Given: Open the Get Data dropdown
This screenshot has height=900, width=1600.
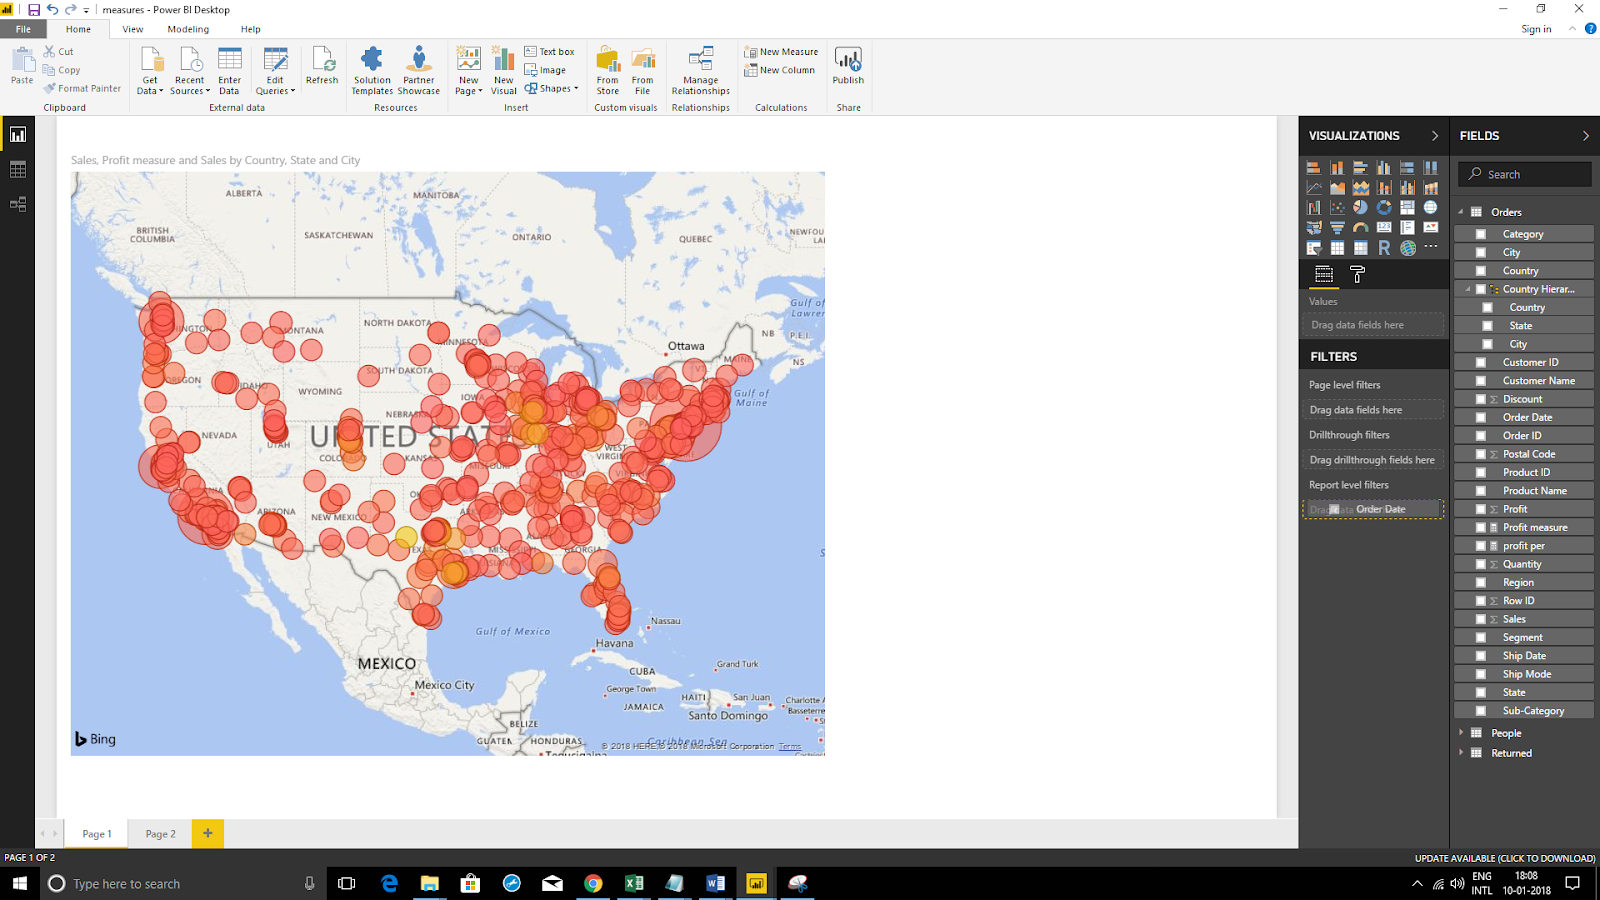Looking at the screenshot, I should pos(150,71).
